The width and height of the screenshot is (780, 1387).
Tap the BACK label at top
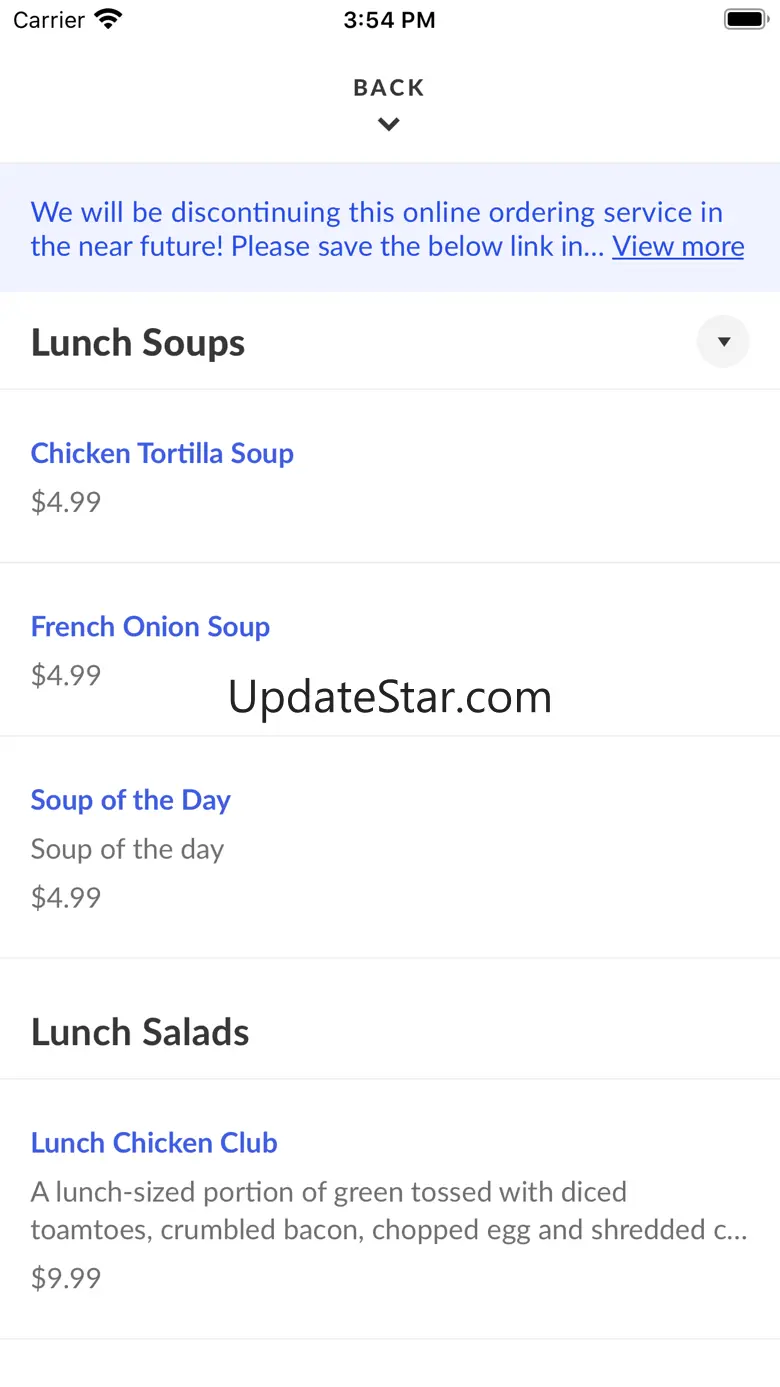pyautogui.click(x=389, y=88)
